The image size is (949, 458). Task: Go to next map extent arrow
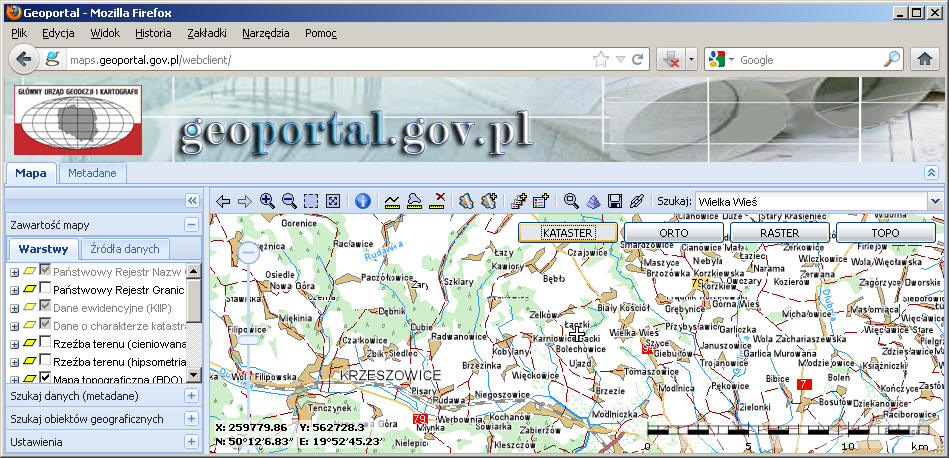(x=245, y=201)
